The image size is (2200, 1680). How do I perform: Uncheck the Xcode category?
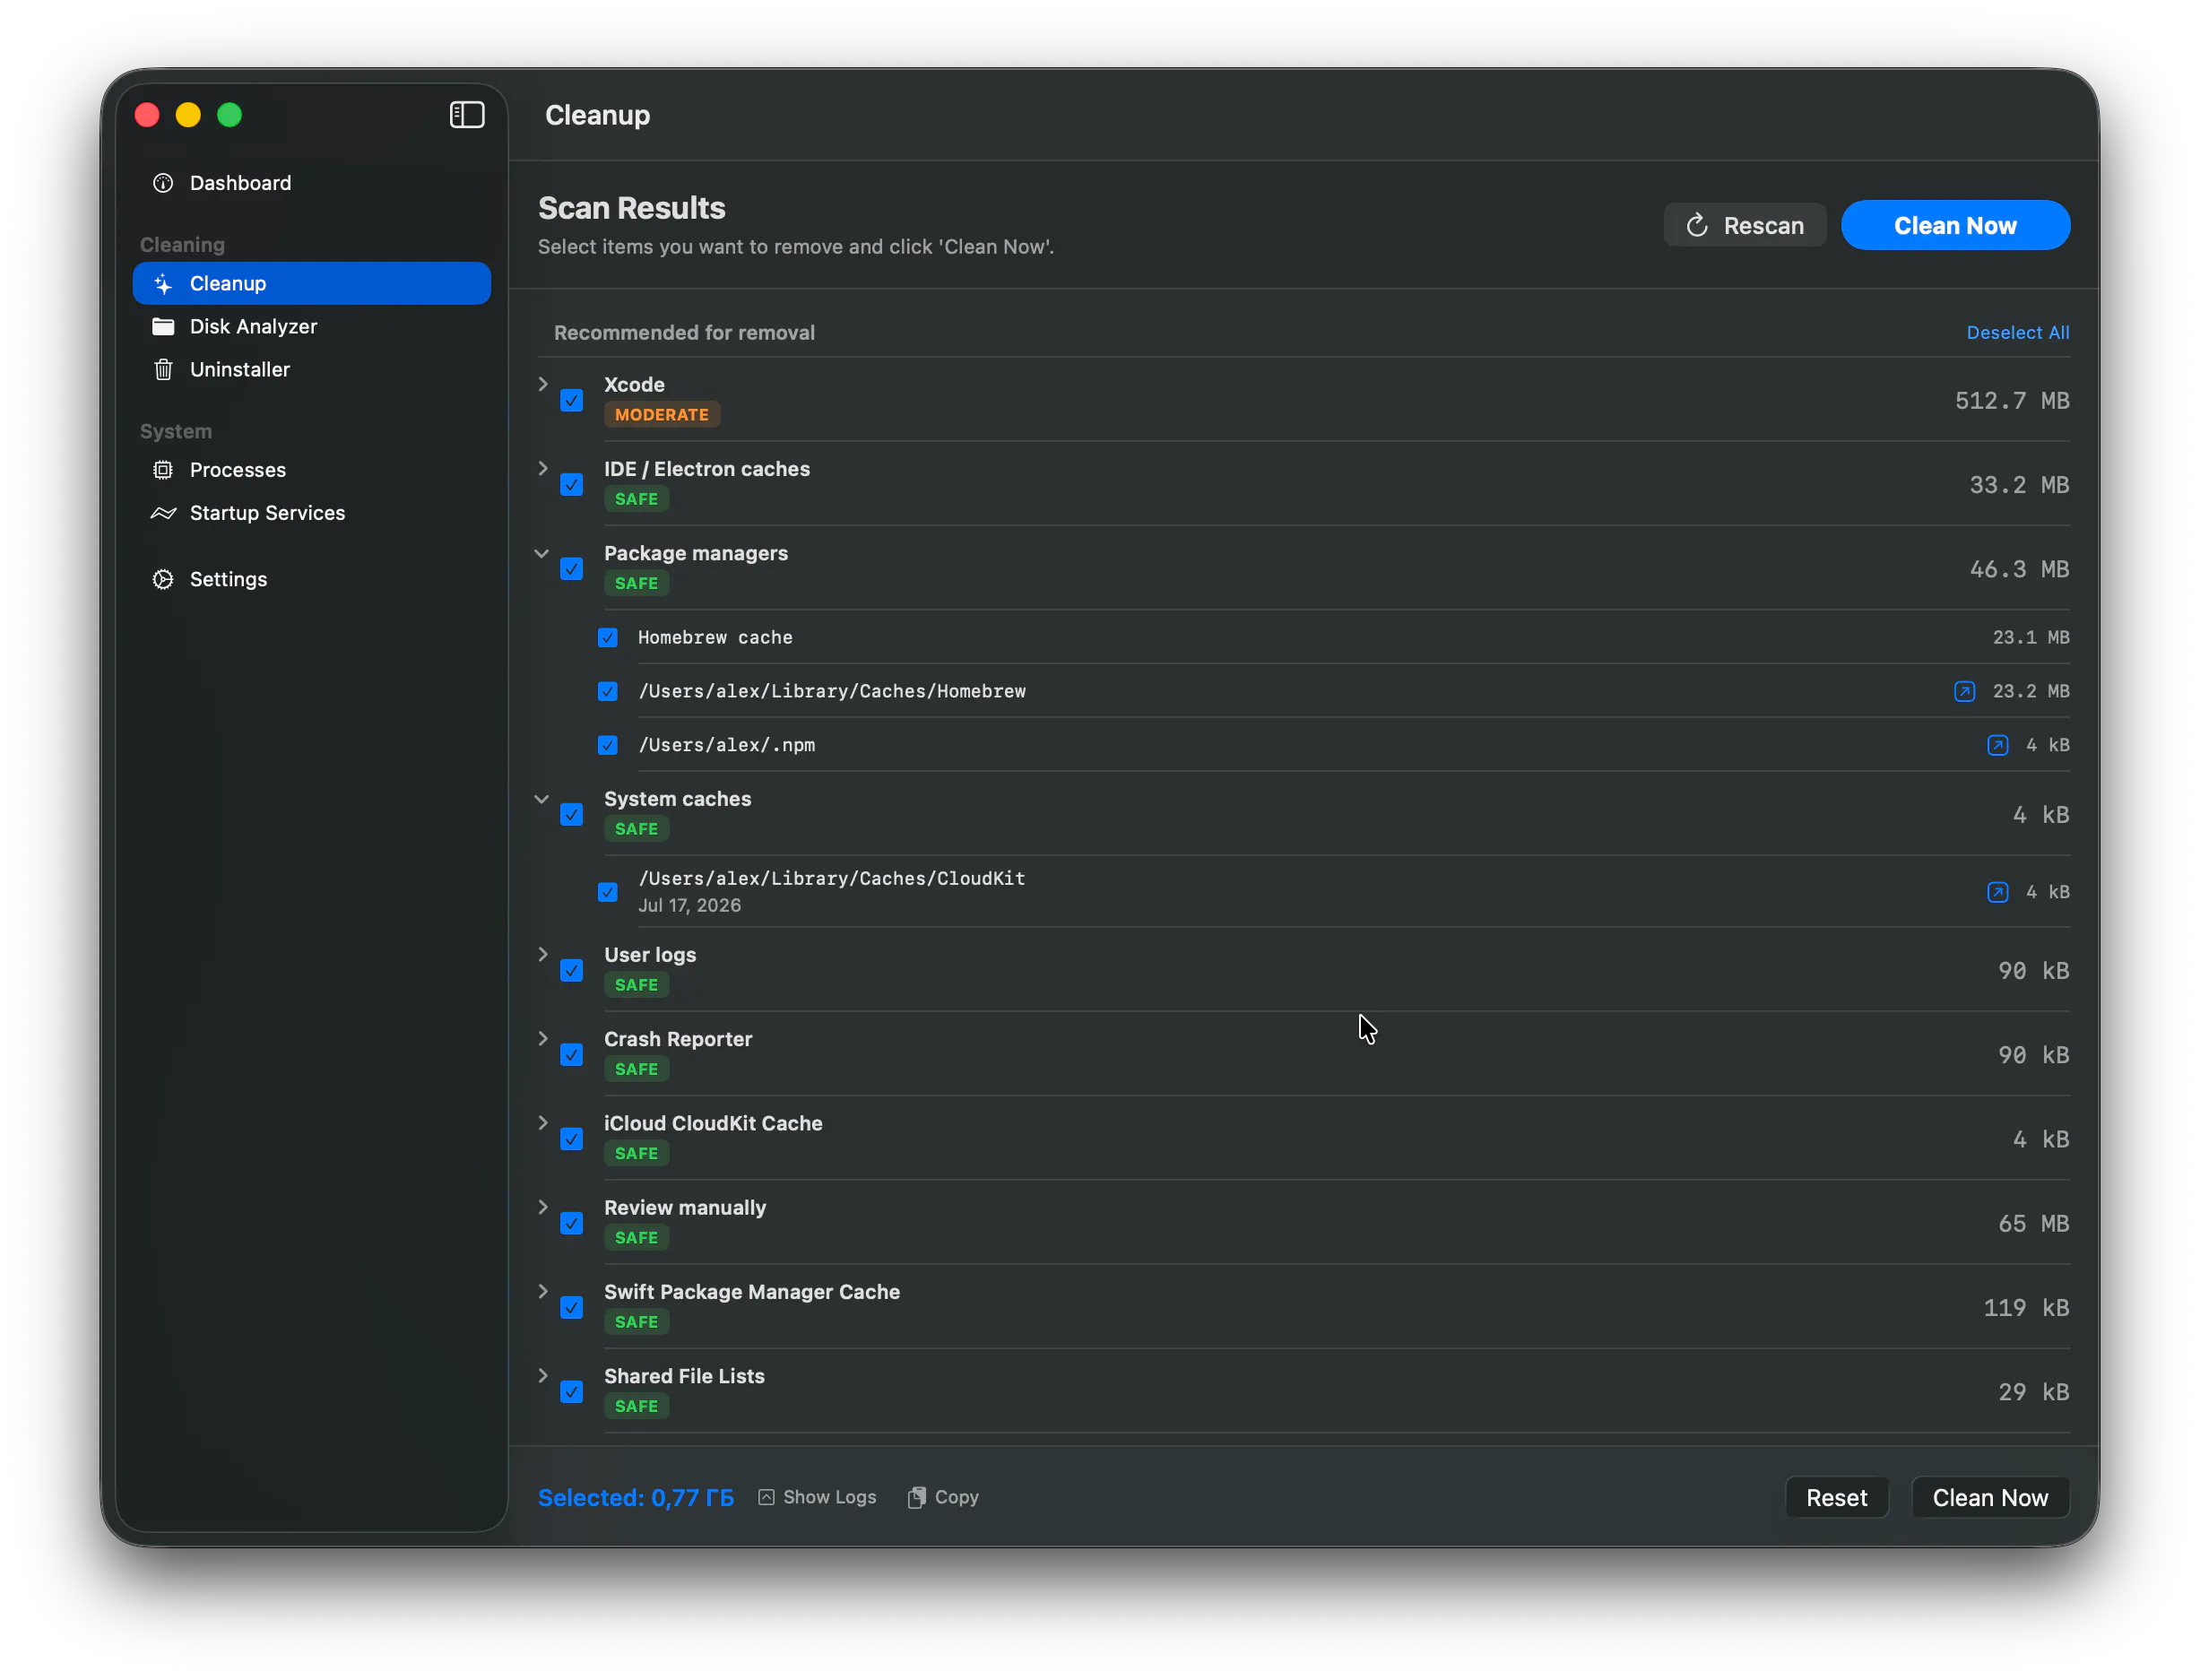coord(571,401)
